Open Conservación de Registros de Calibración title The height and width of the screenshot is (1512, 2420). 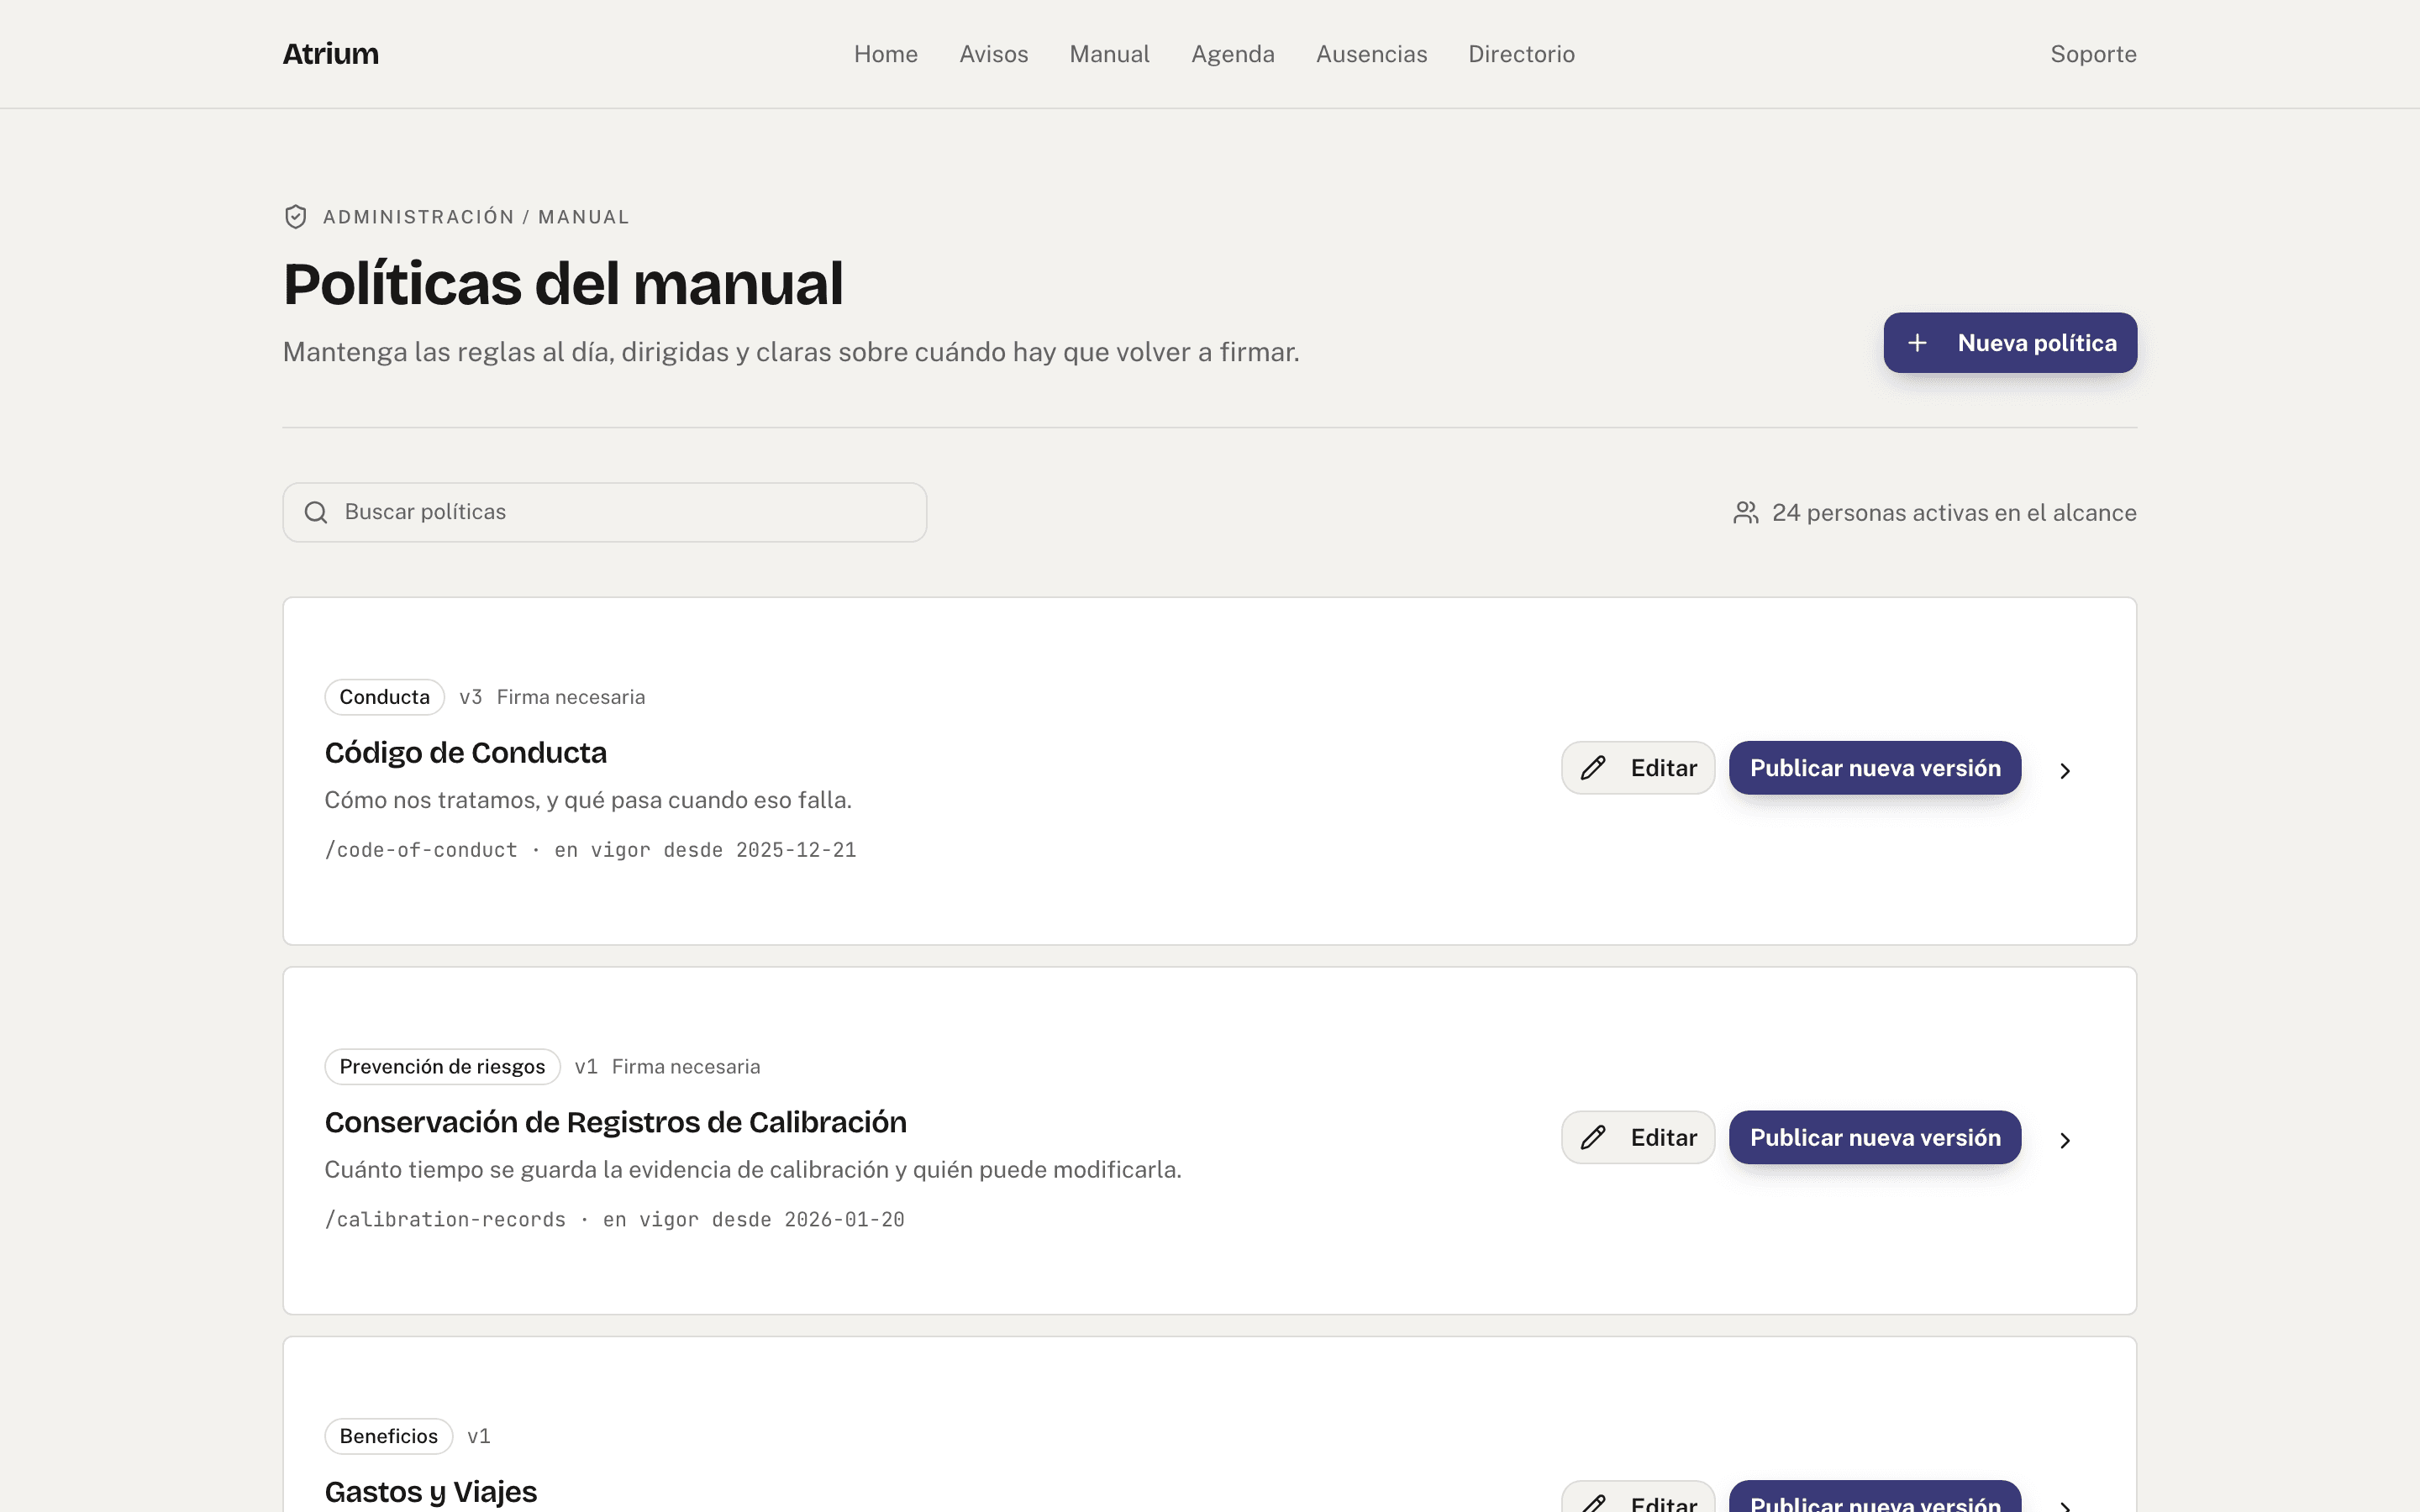(615, 1123)
